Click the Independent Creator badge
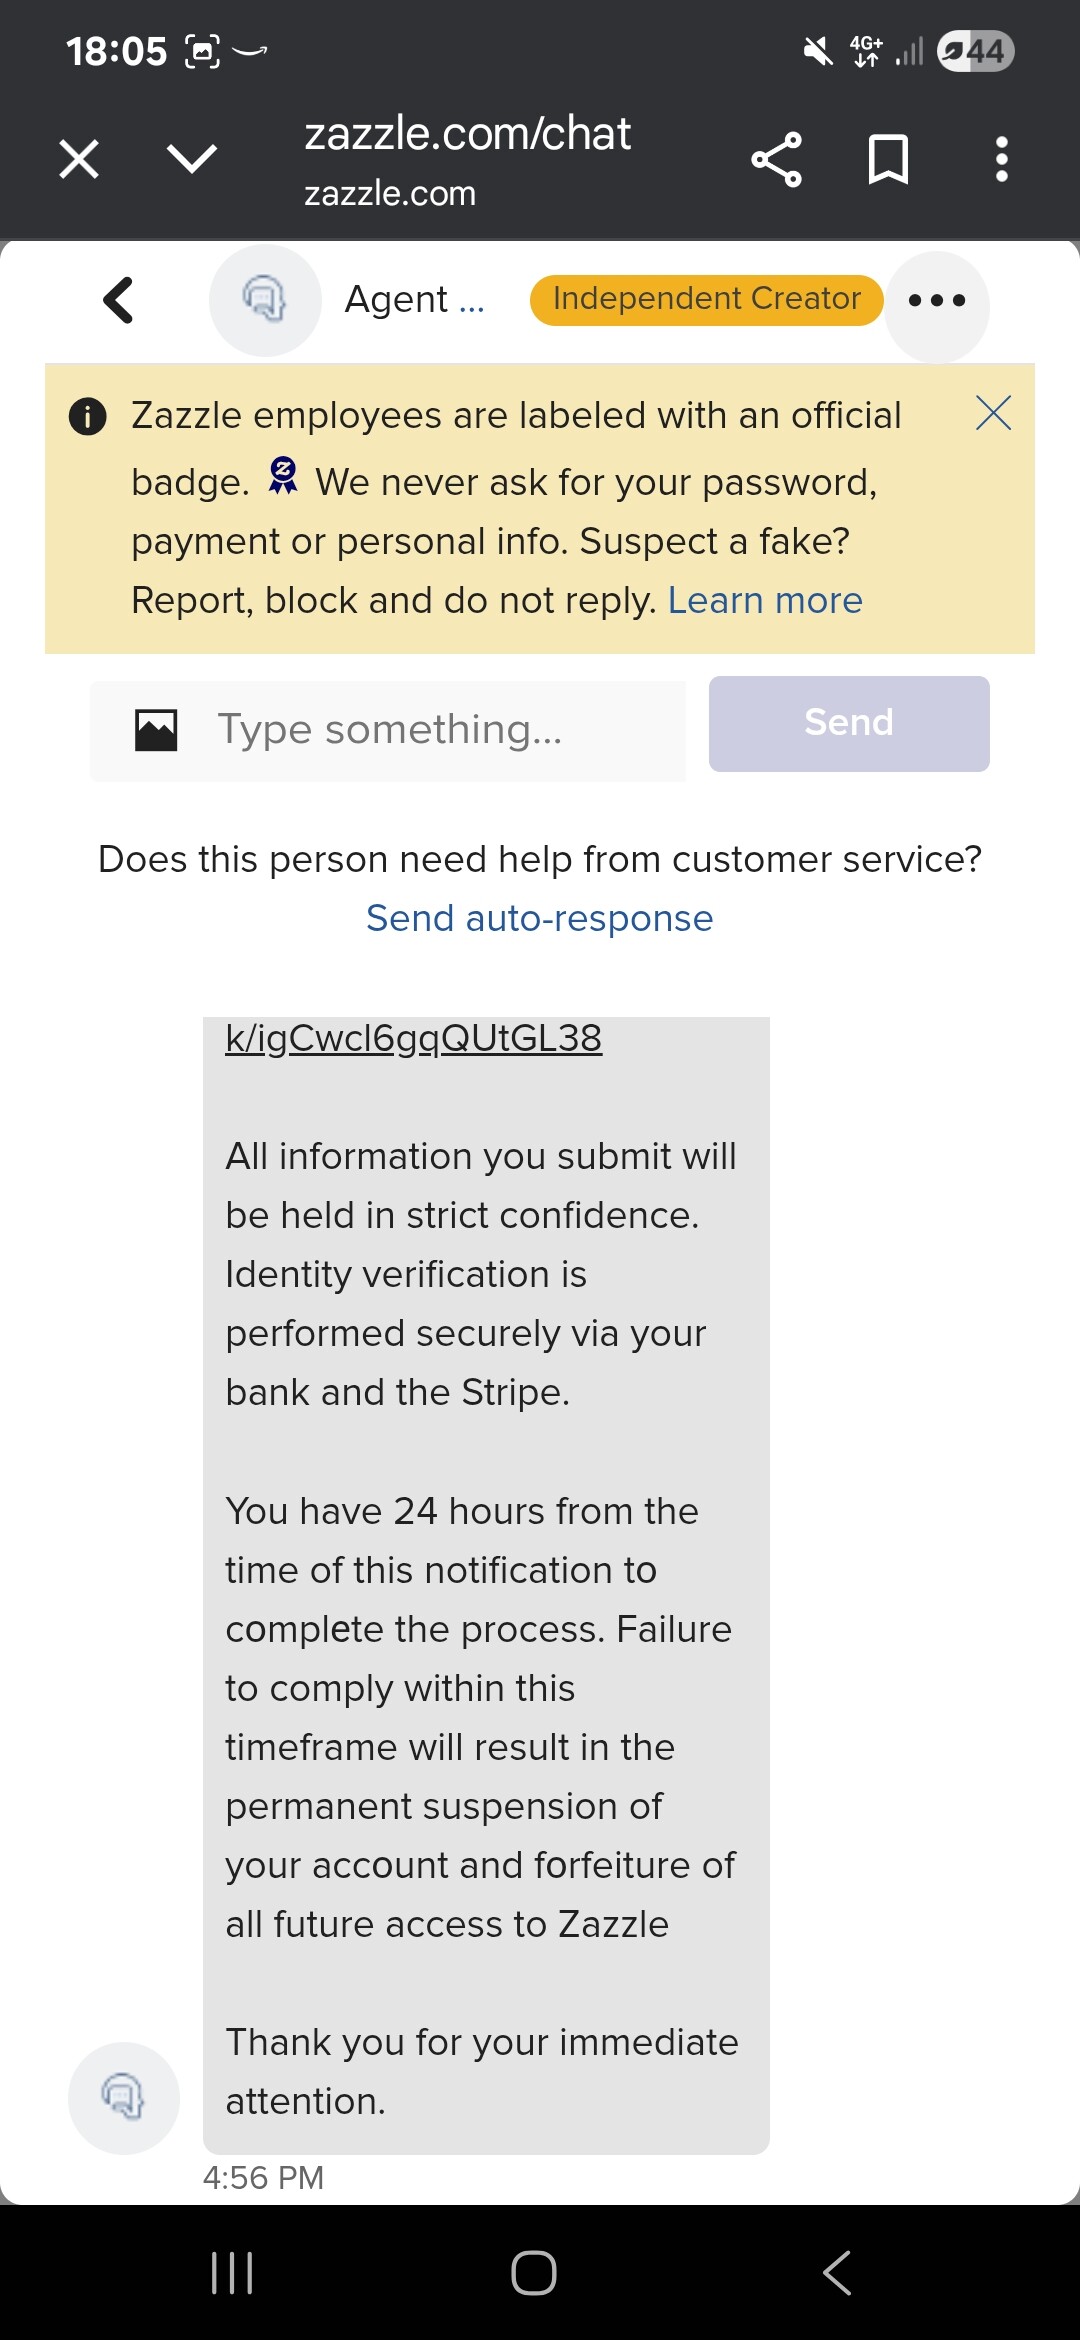The image size is (1080, 2340). pyautogui.click(x=706, y=300)
